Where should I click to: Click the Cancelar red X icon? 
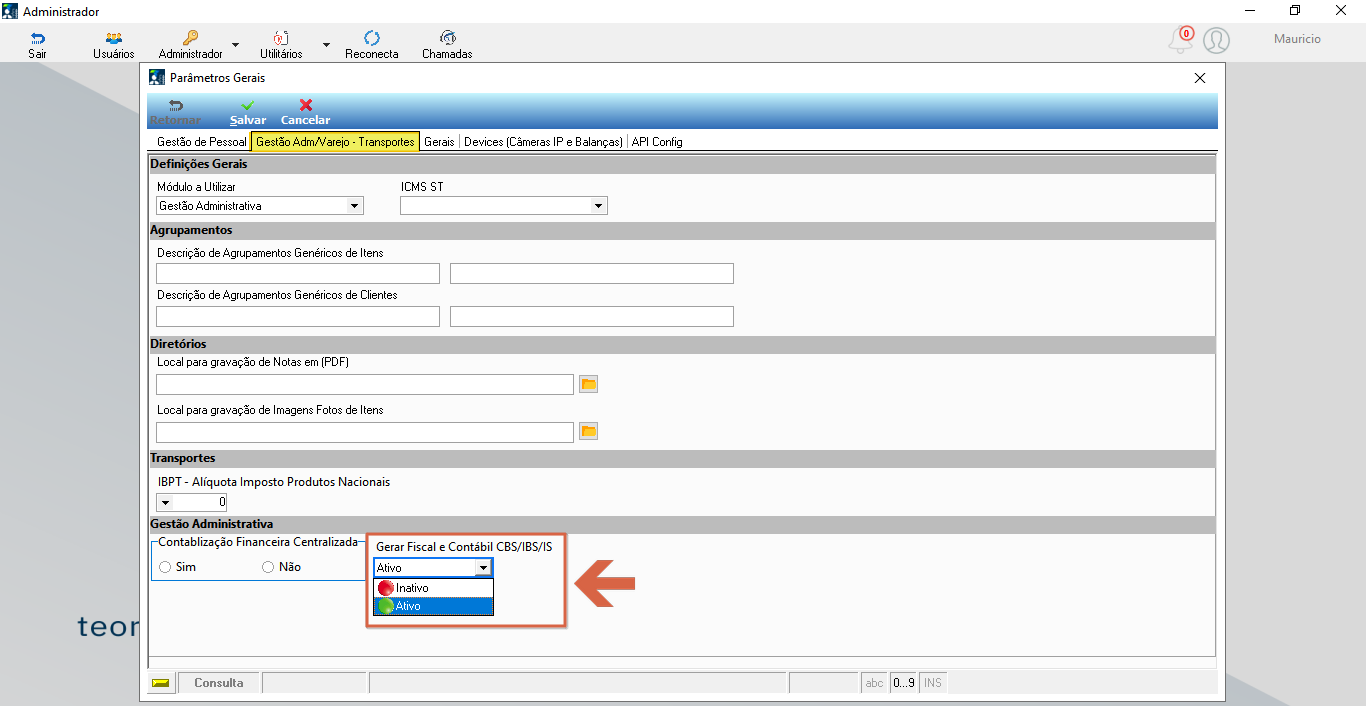[x=306, y=105]
